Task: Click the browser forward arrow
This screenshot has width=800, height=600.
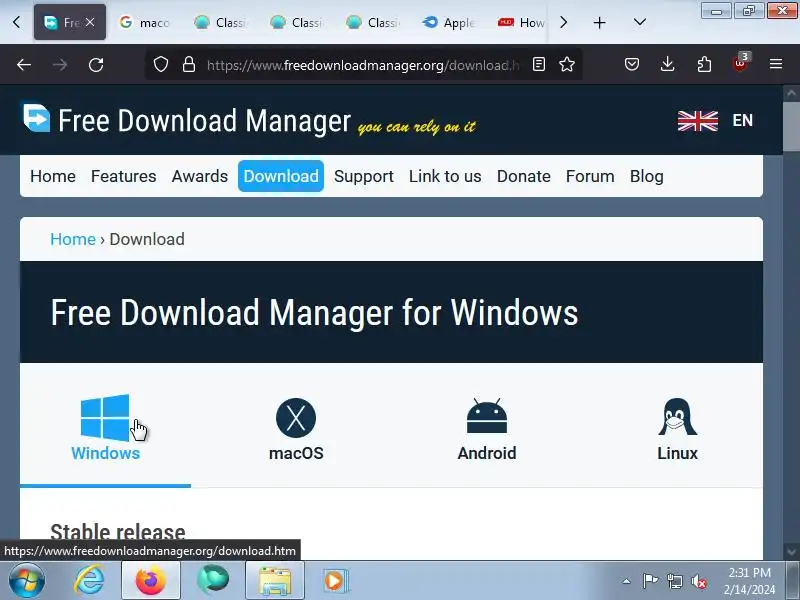Action: point(60,65)
